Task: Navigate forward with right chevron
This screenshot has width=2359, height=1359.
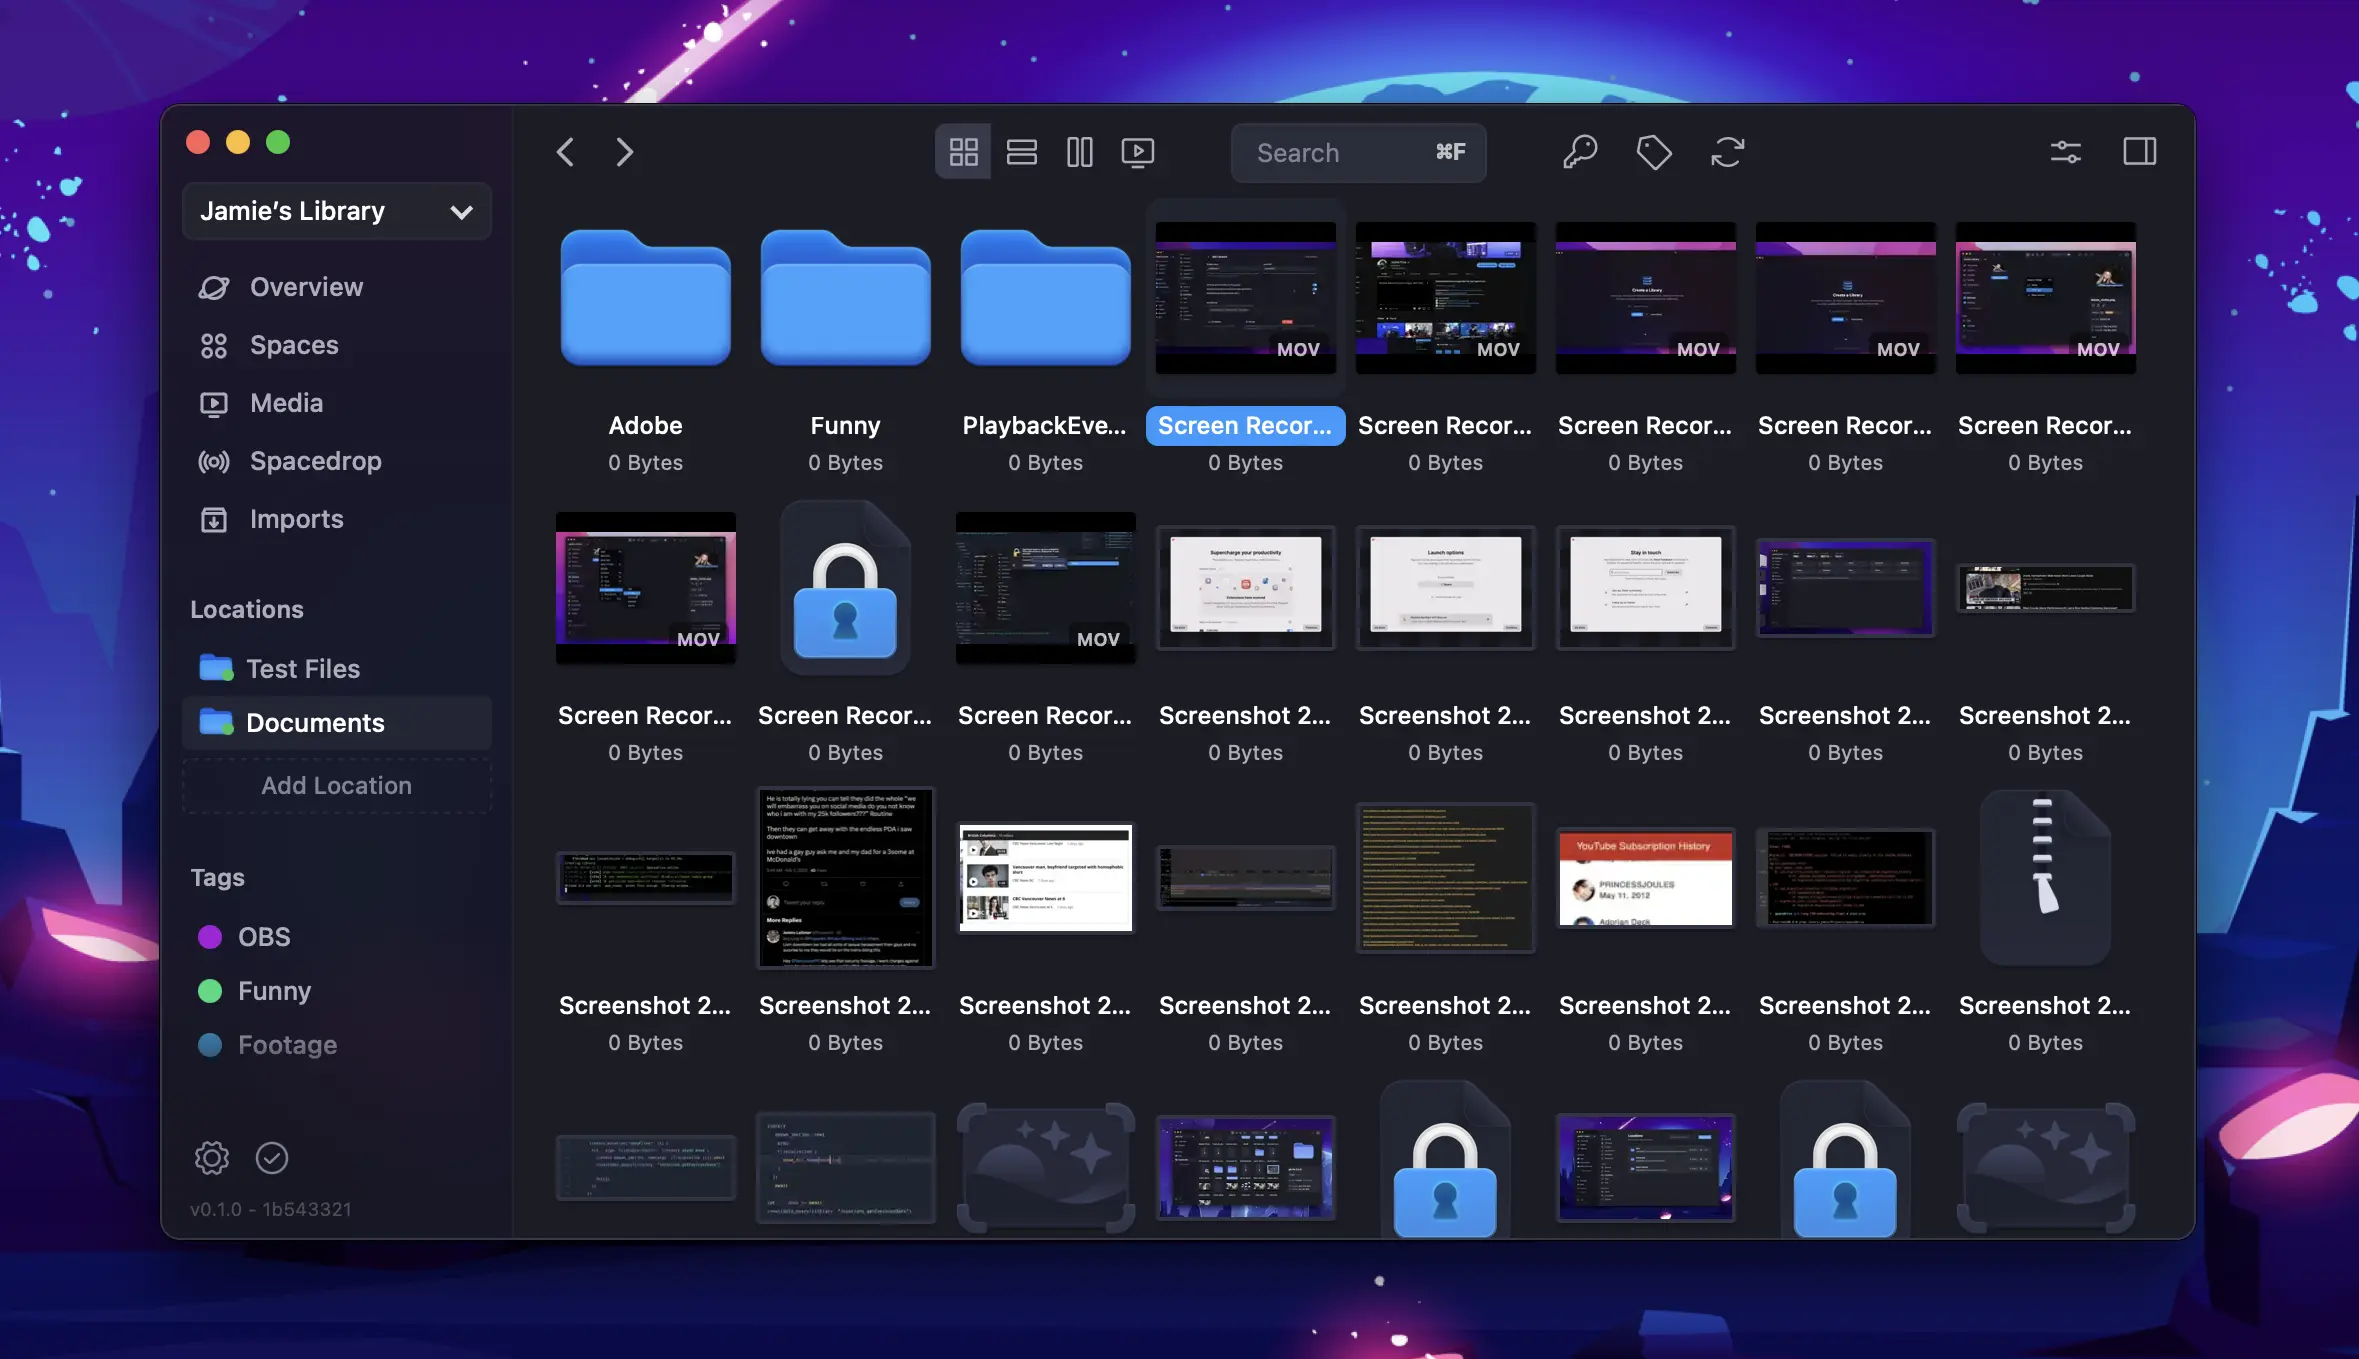Action: coord(625,152)
